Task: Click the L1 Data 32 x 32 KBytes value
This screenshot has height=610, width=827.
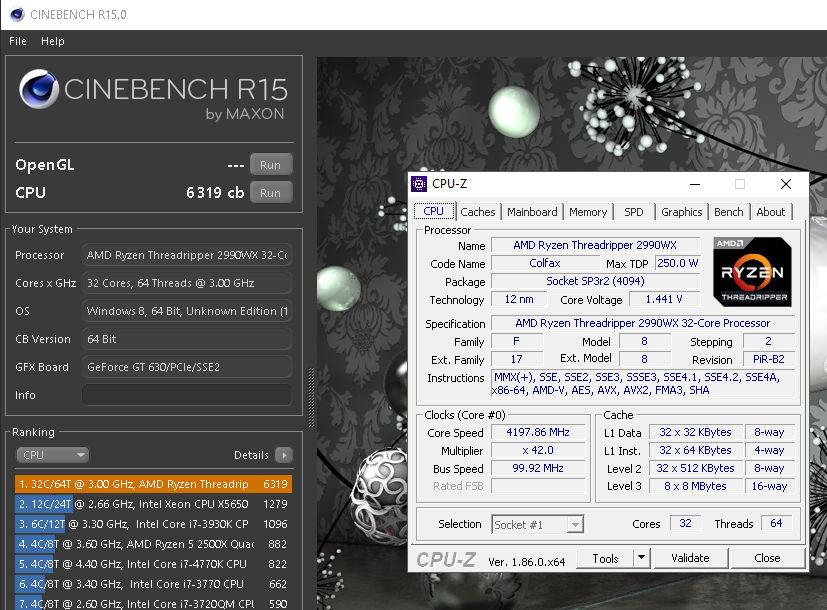Action: click(696, 432)
